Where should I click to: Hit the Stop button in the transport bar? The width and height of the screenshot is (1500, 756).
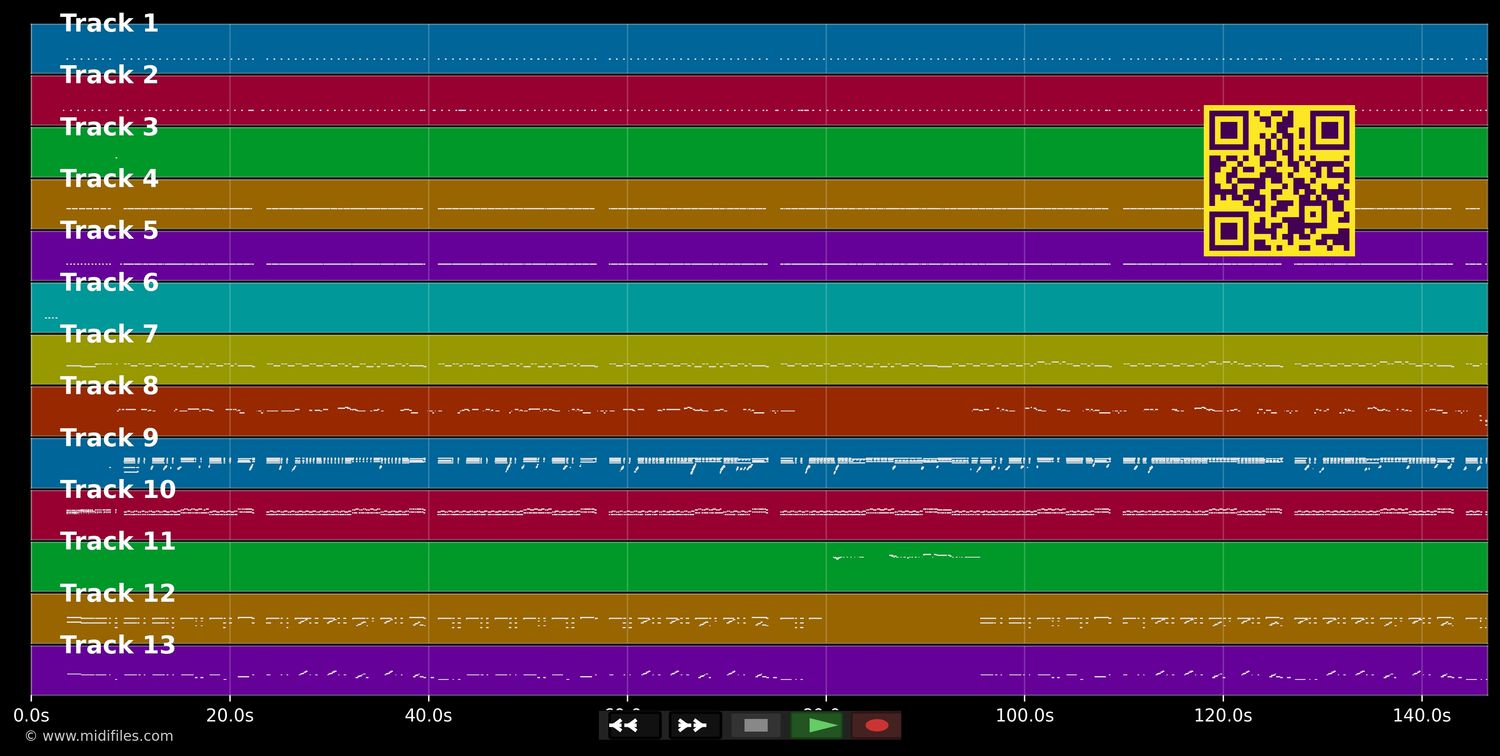[x=755, y=725]
